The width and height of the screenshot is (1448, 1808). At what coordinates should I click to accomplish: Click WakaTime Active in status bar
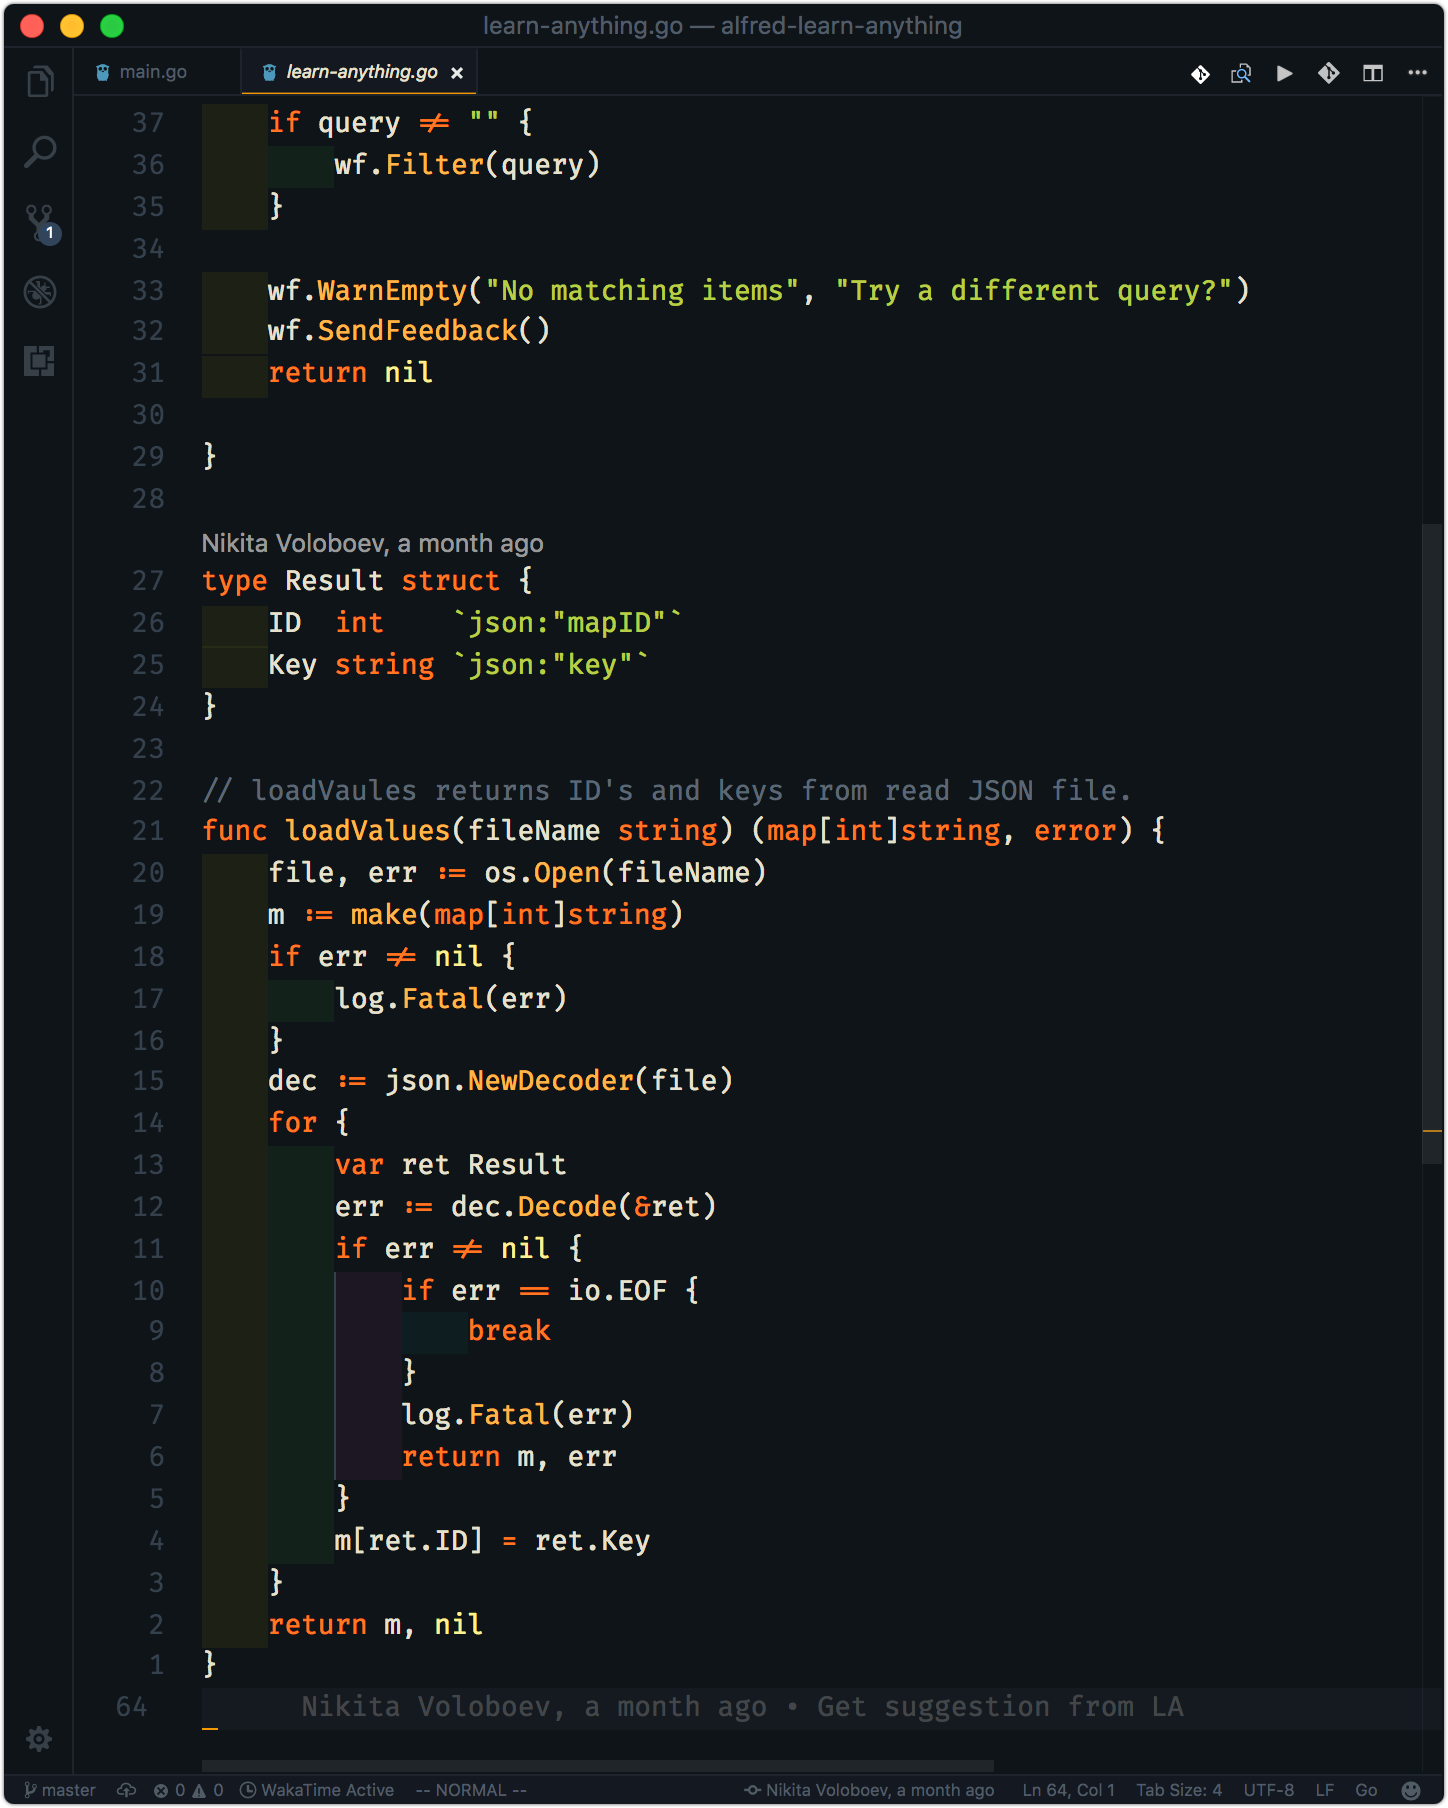click(x=317, y=1790)
